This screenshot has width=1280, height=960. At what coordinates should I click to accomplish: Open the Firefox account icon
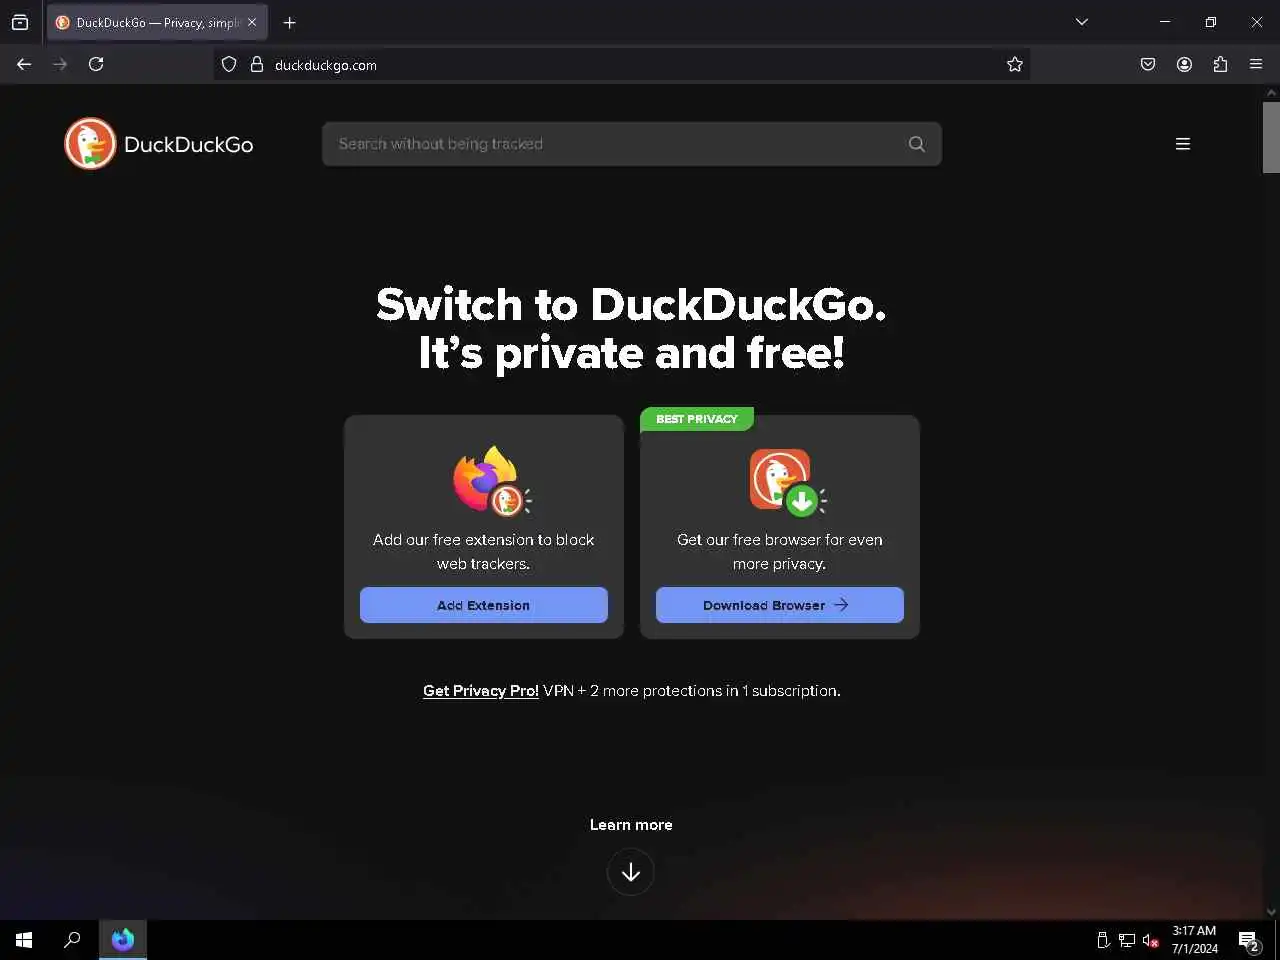pos(1184,64)
